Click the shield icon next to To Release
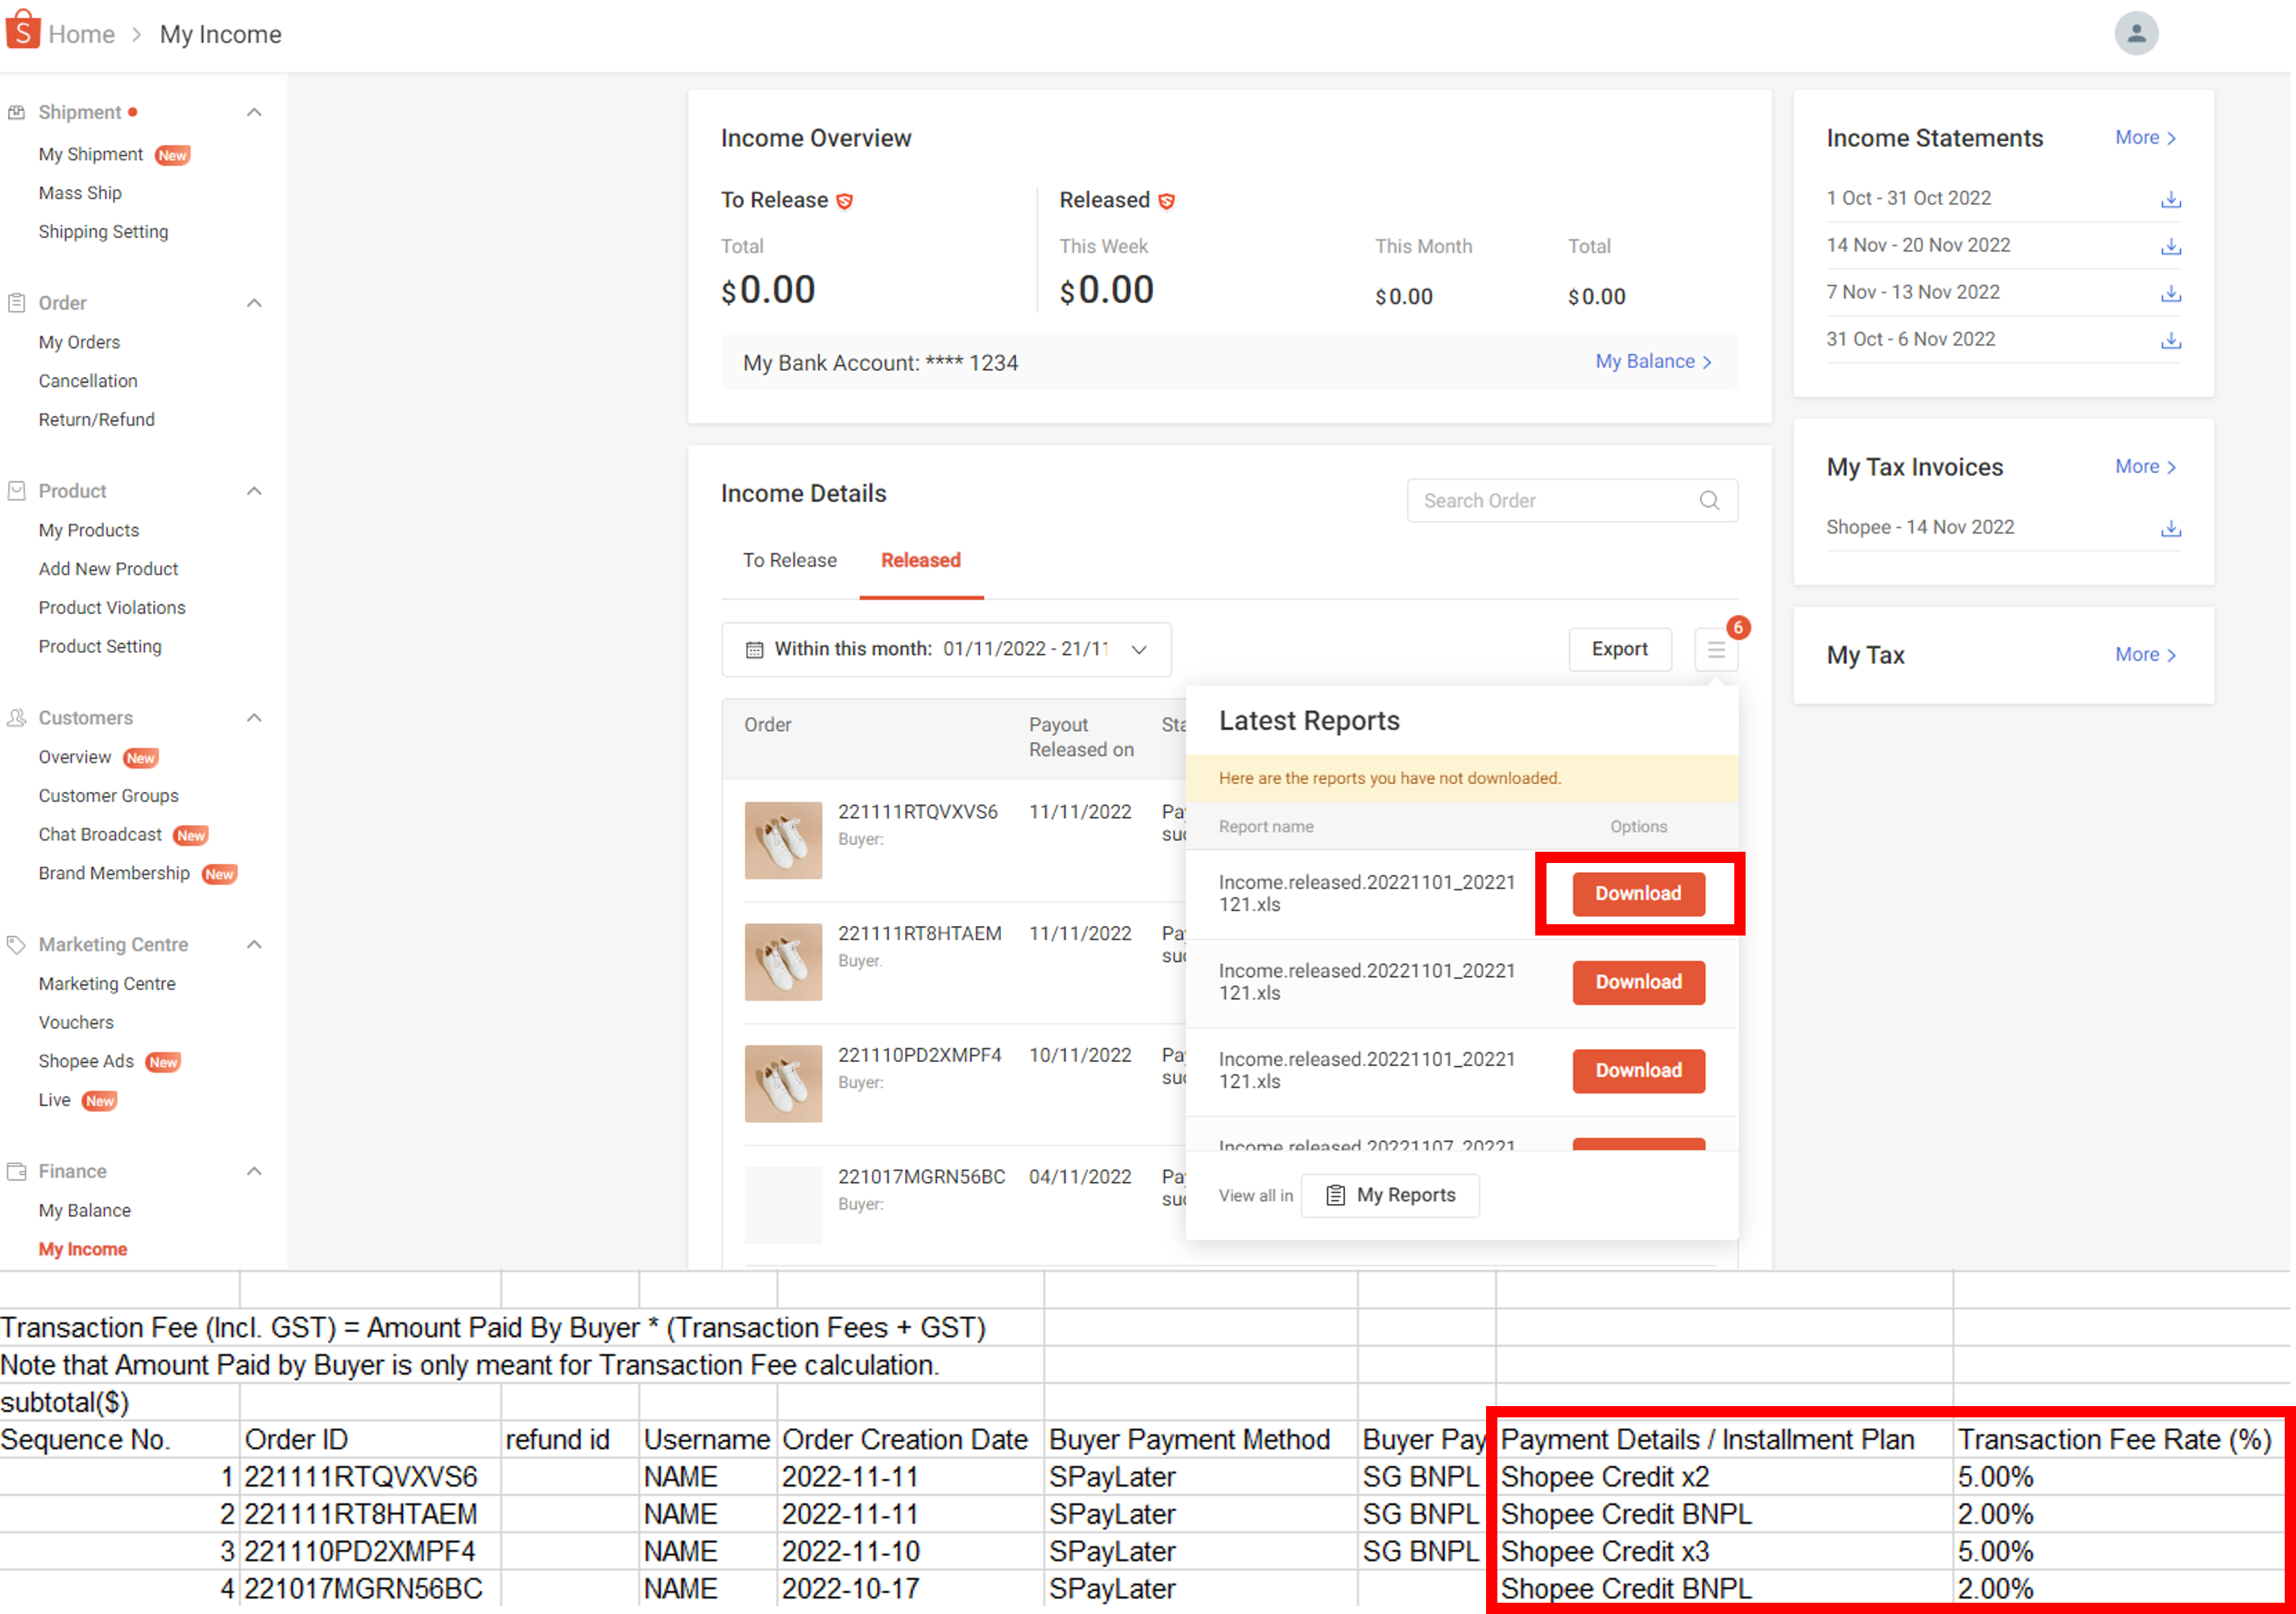 tap(845, 200)
